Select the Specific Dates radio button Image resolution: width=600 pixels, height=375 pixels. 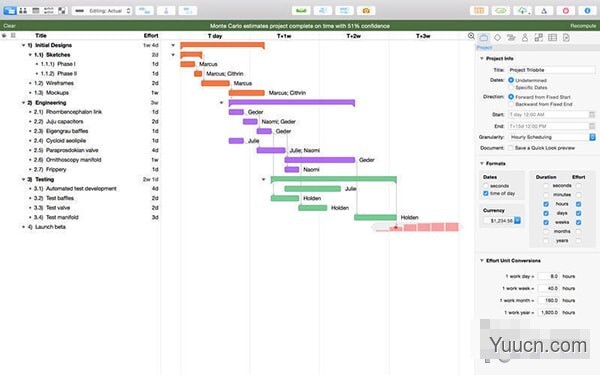pos(511,88)
